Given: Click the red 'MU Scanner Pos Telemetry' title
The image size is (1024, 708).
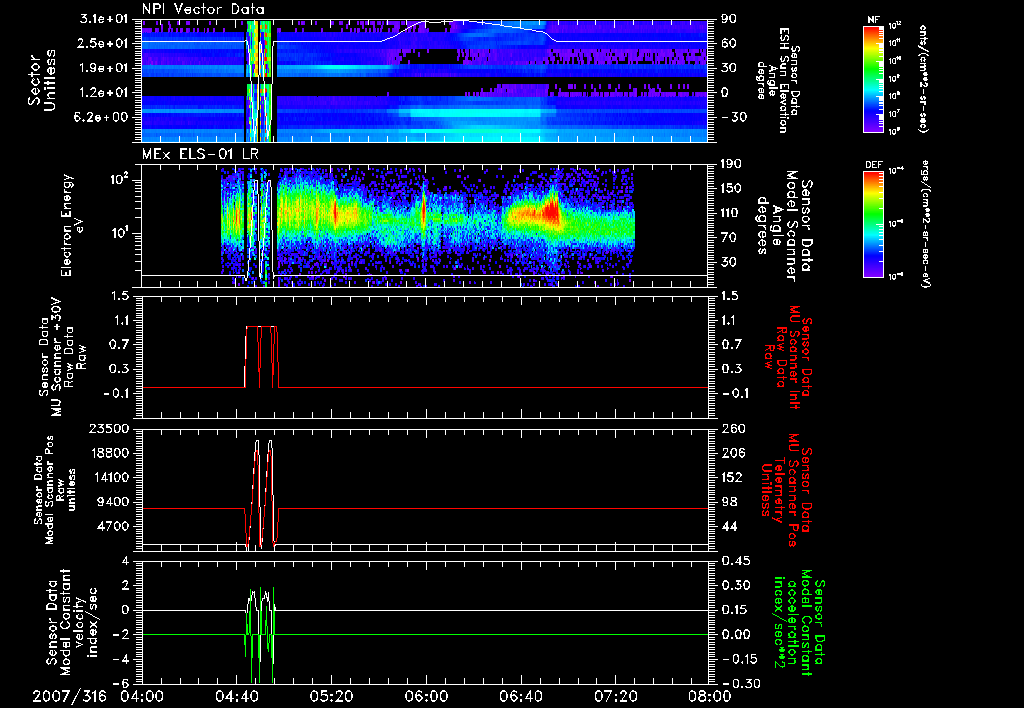Looking at the screenshot, I should point(786,490).
